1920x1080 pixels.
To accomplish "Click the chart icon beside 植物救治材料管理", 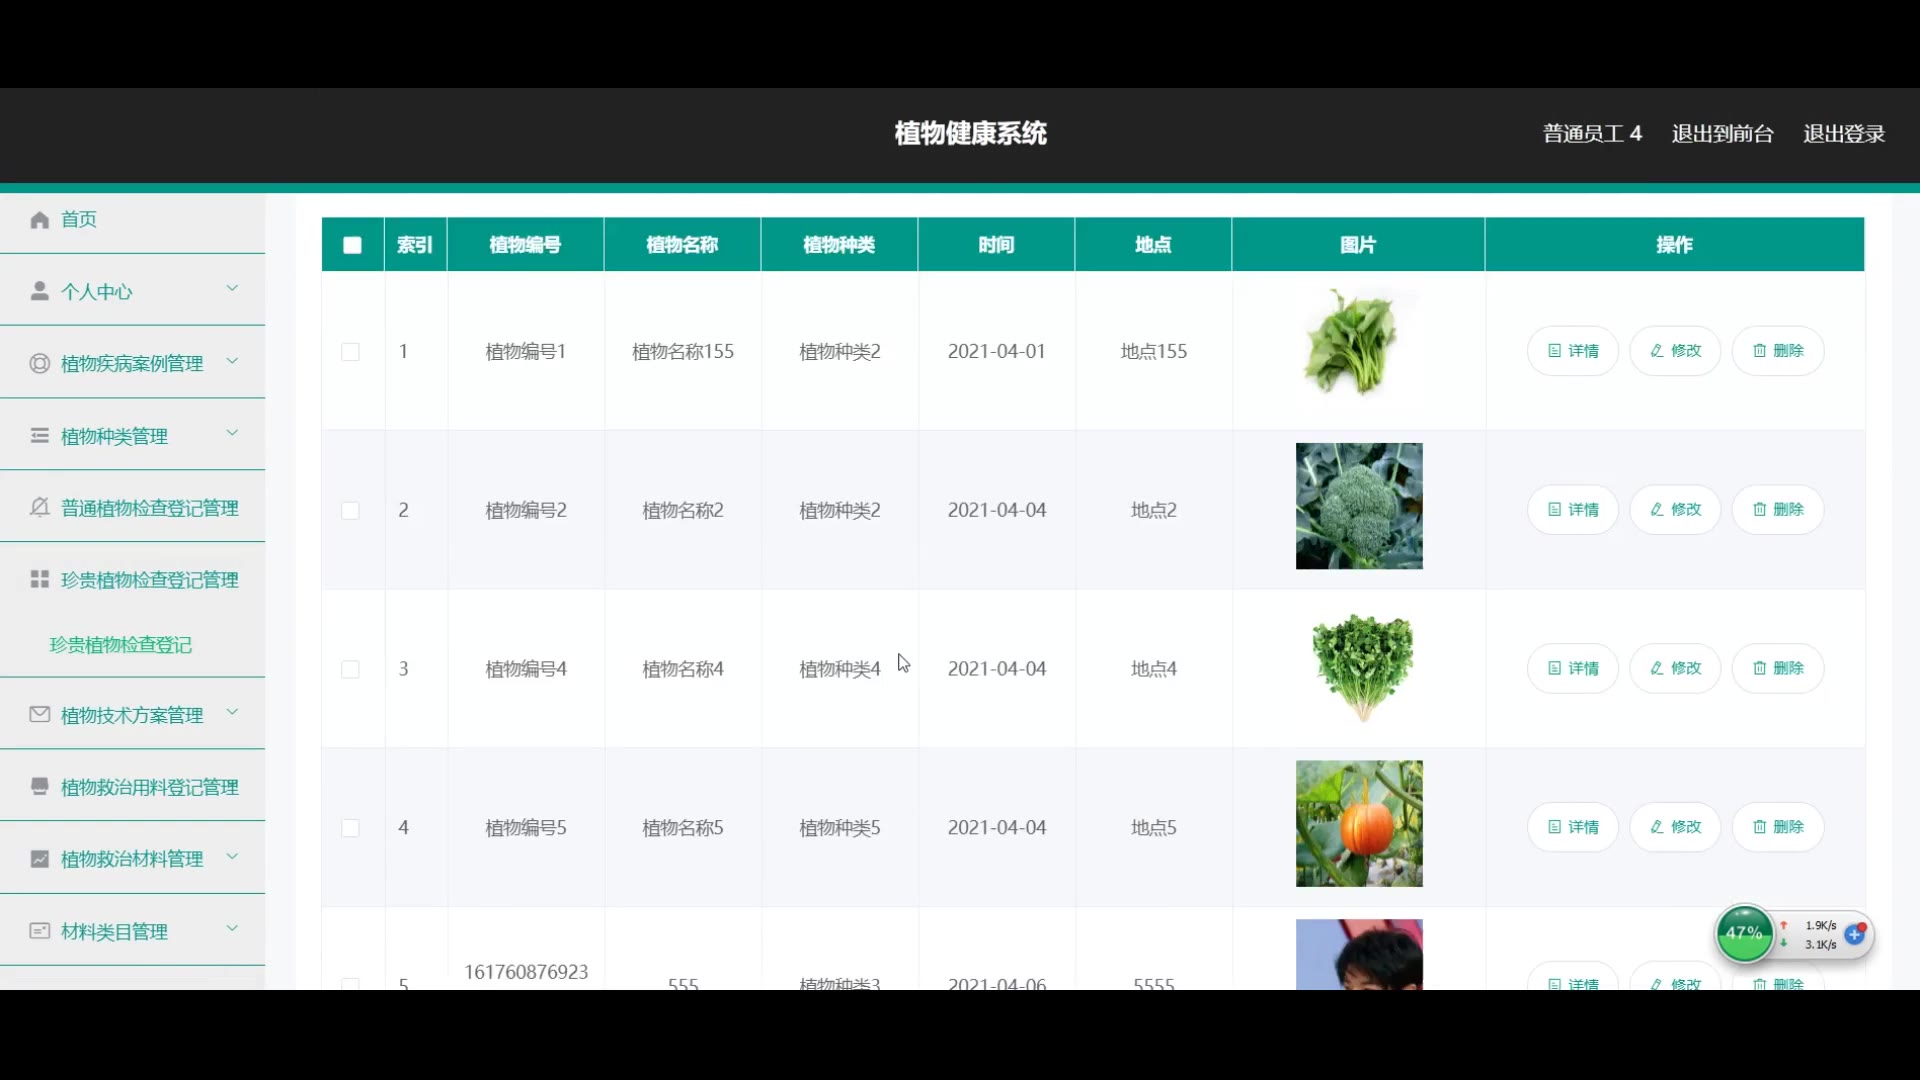I will (39, 859).
